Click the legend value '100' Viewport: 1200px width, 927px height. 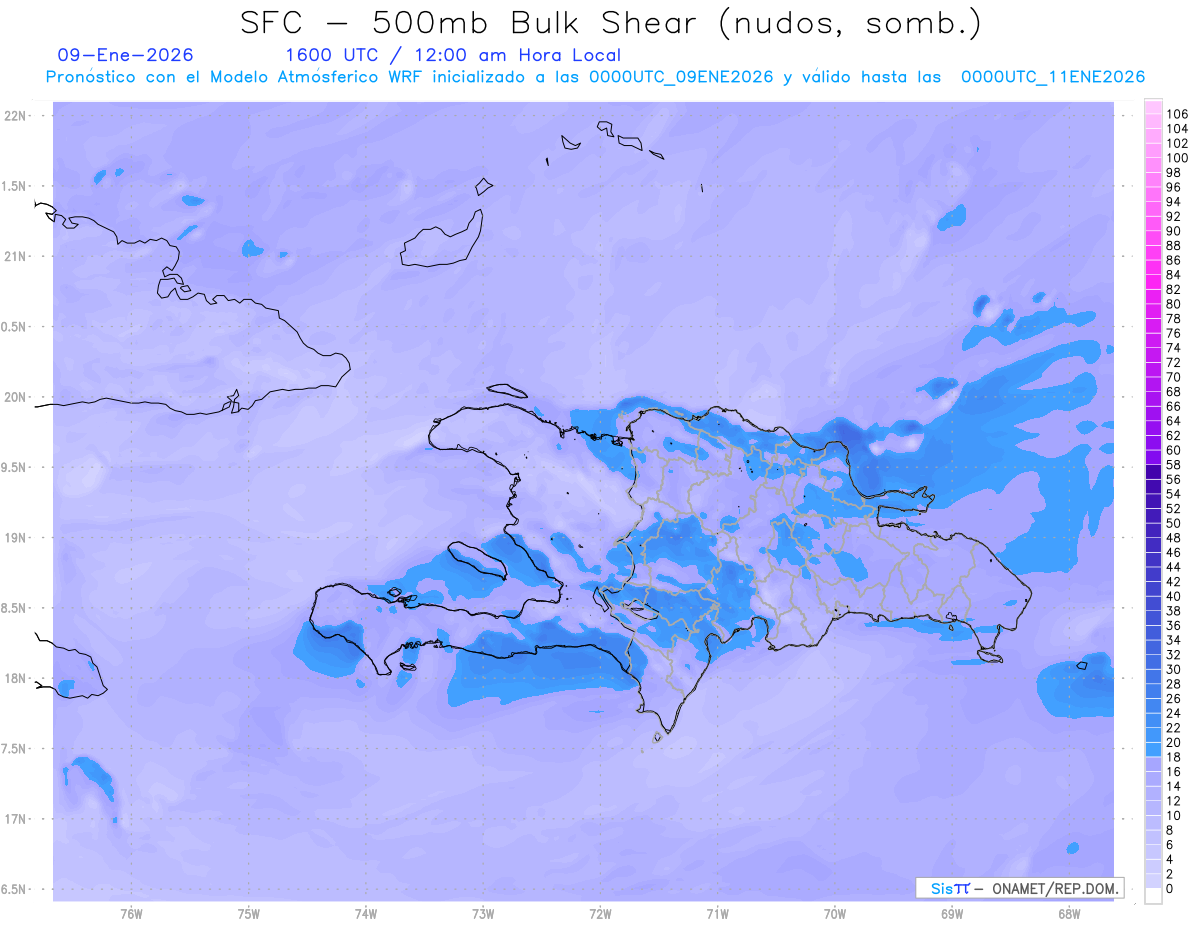click(x=1177, y=158)
